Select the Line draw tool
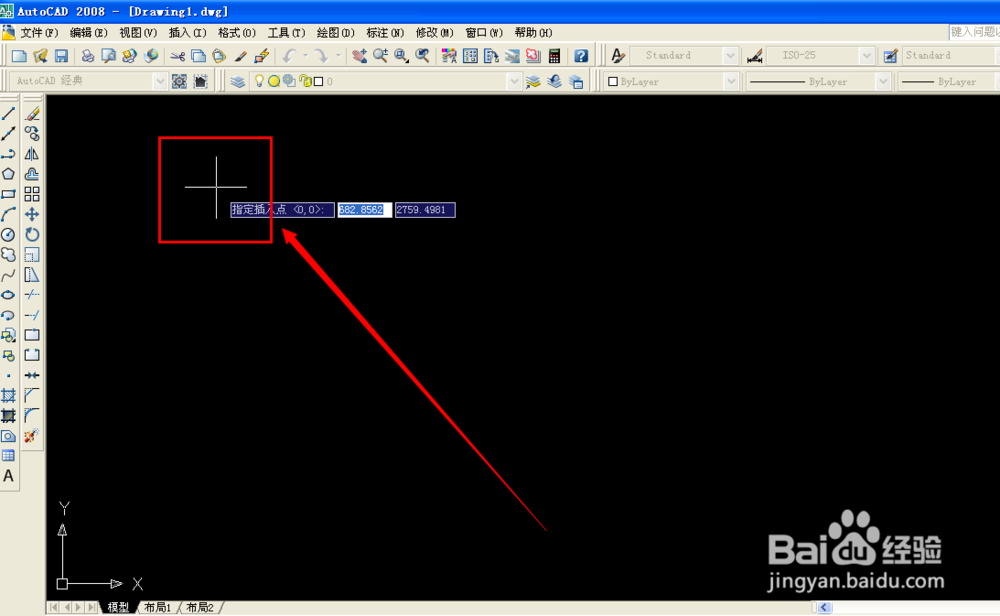Viewport: 1000px width, 616px height. [x=8, y=114]
